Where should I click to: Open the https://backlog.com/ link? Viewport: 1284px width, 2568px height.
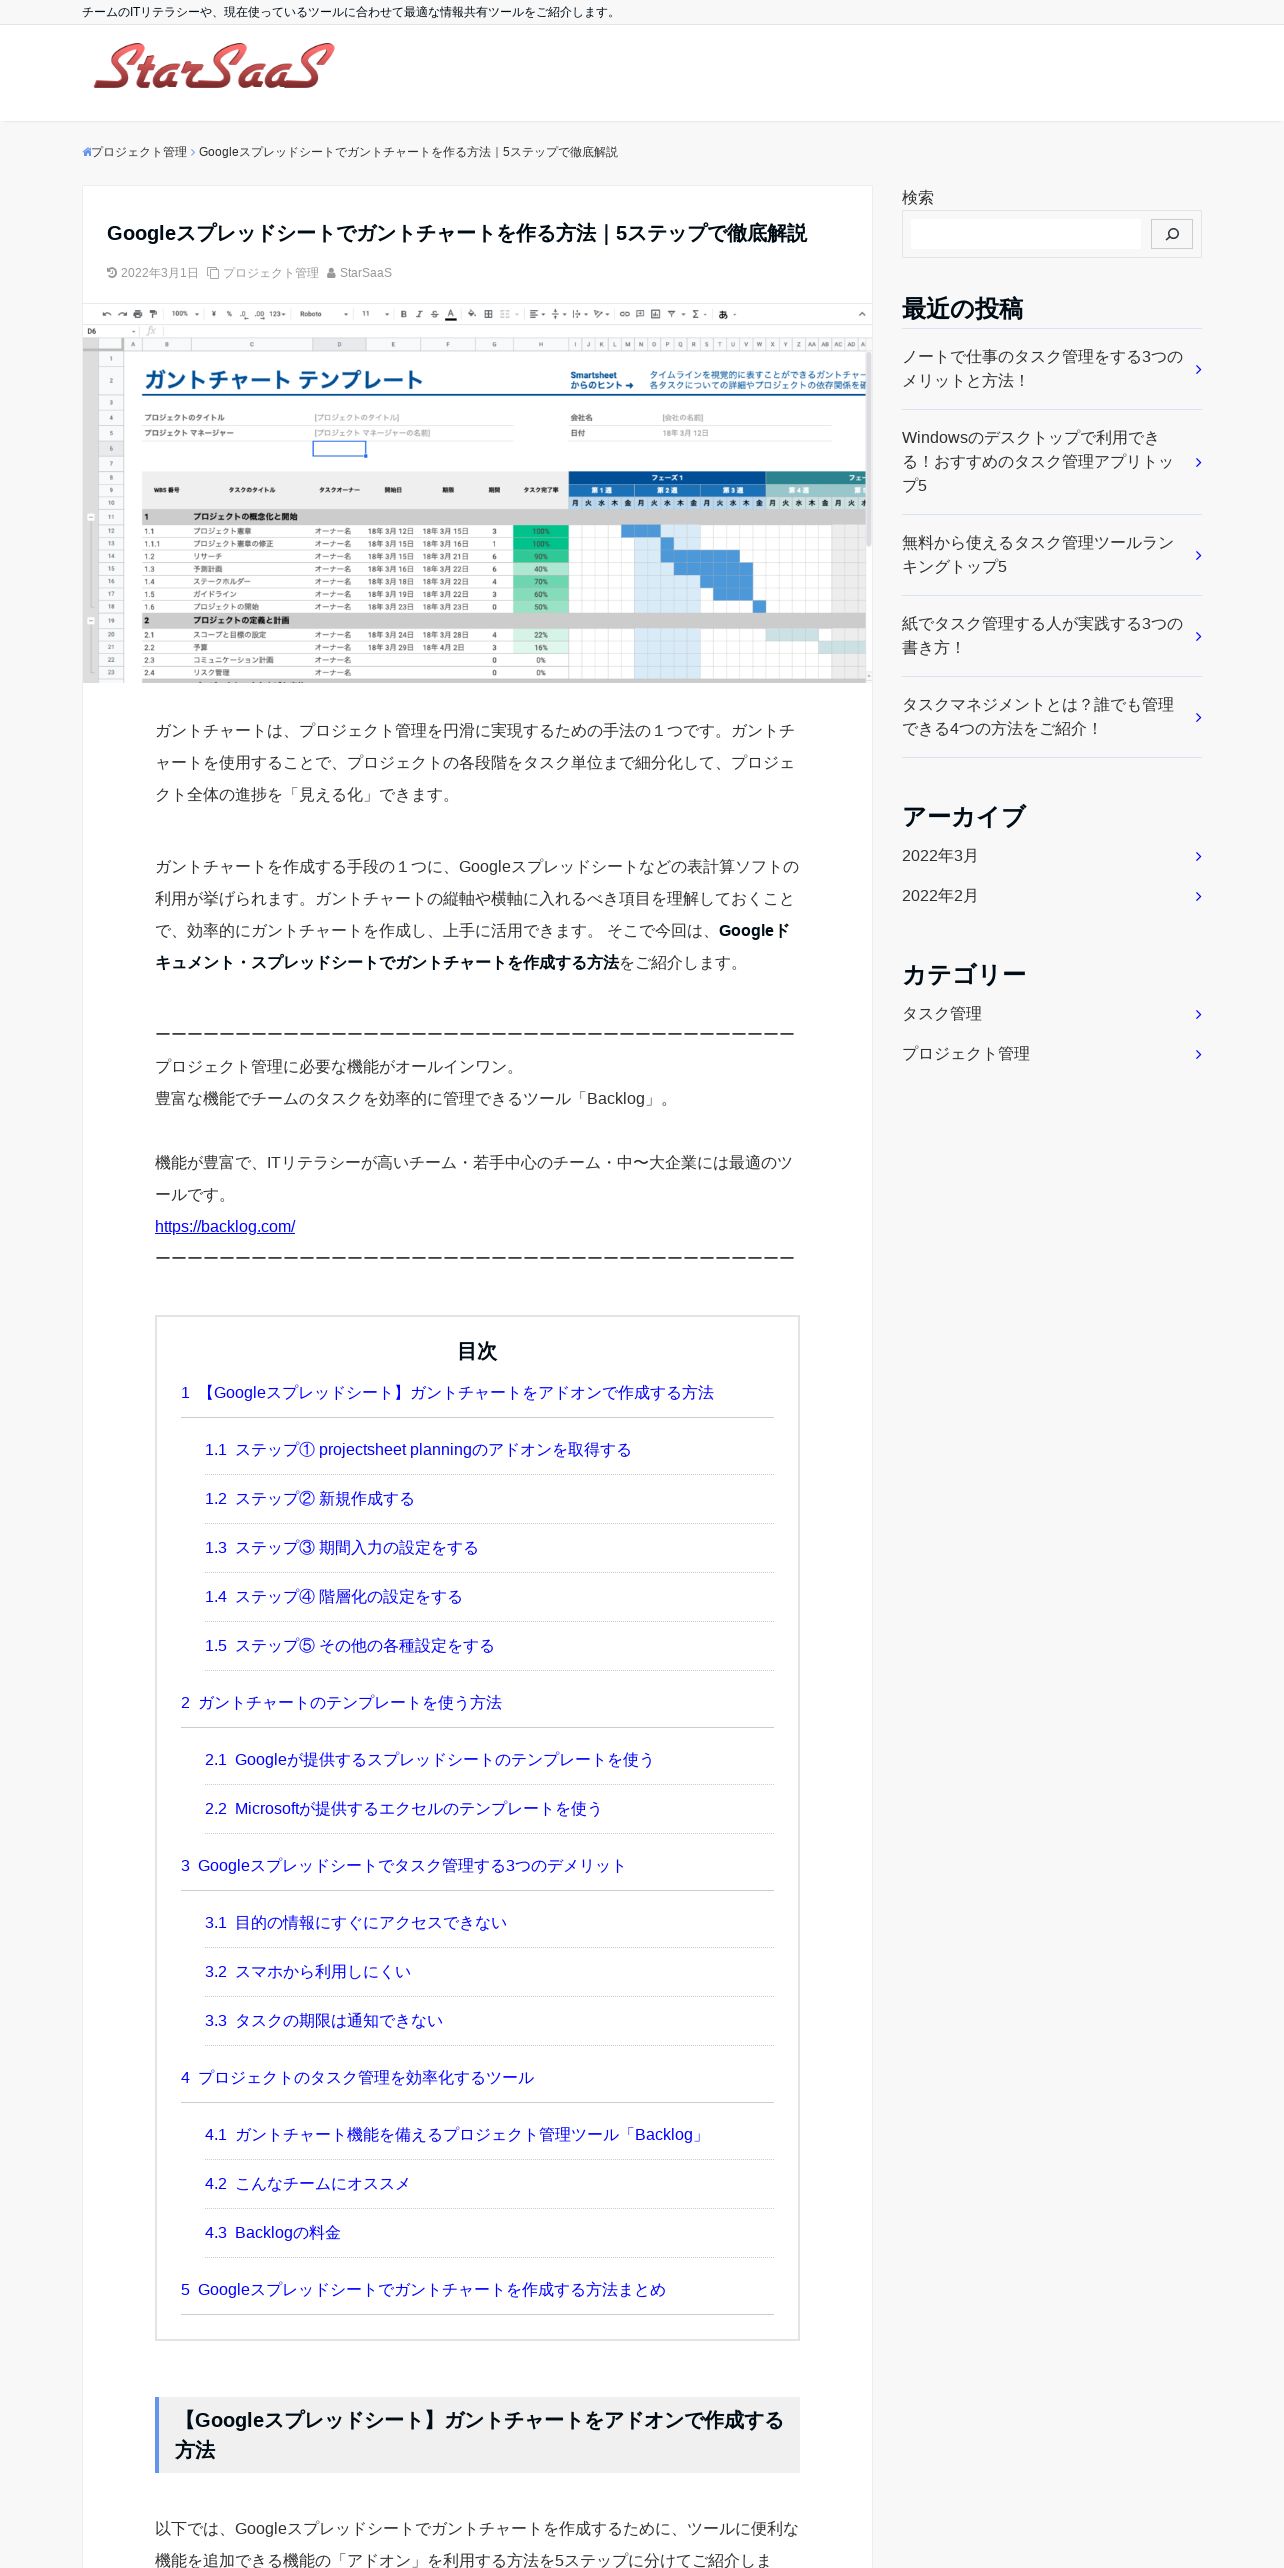pyautogui.click(x=225, y=1226)
